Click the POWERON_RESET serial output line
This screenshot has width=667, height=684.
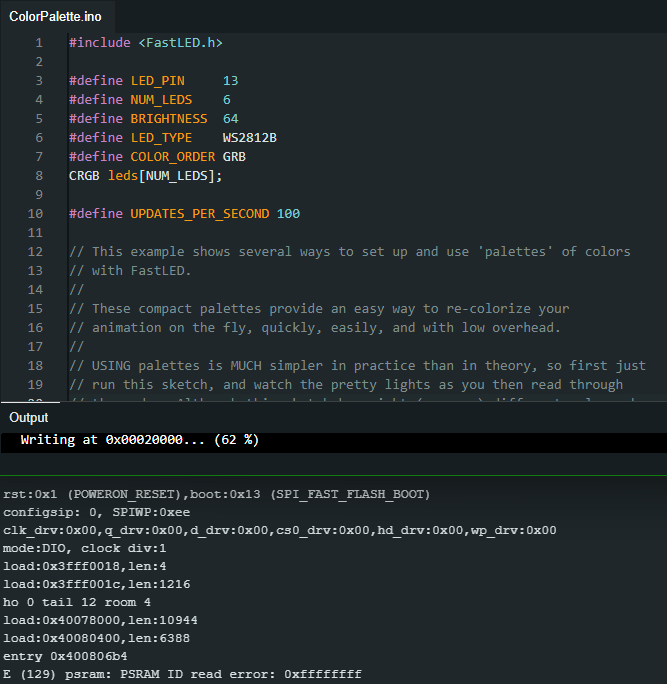(x=216, y=494)
